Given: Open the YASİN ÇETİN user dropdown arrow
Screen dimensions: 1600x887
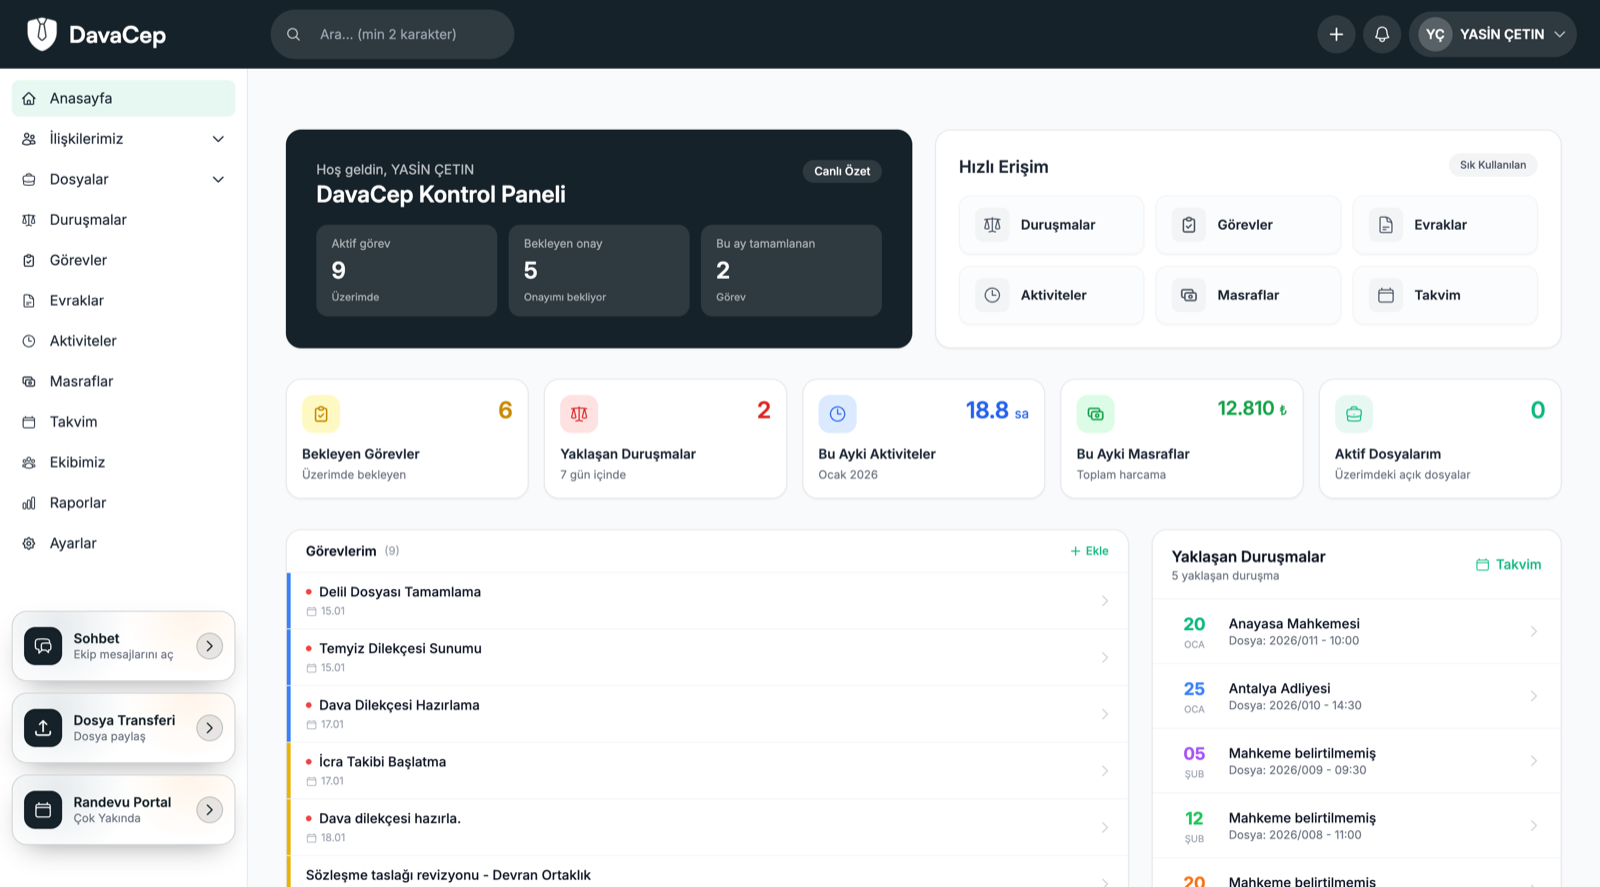Looking at the screenshot, I should coord(1559,34).
